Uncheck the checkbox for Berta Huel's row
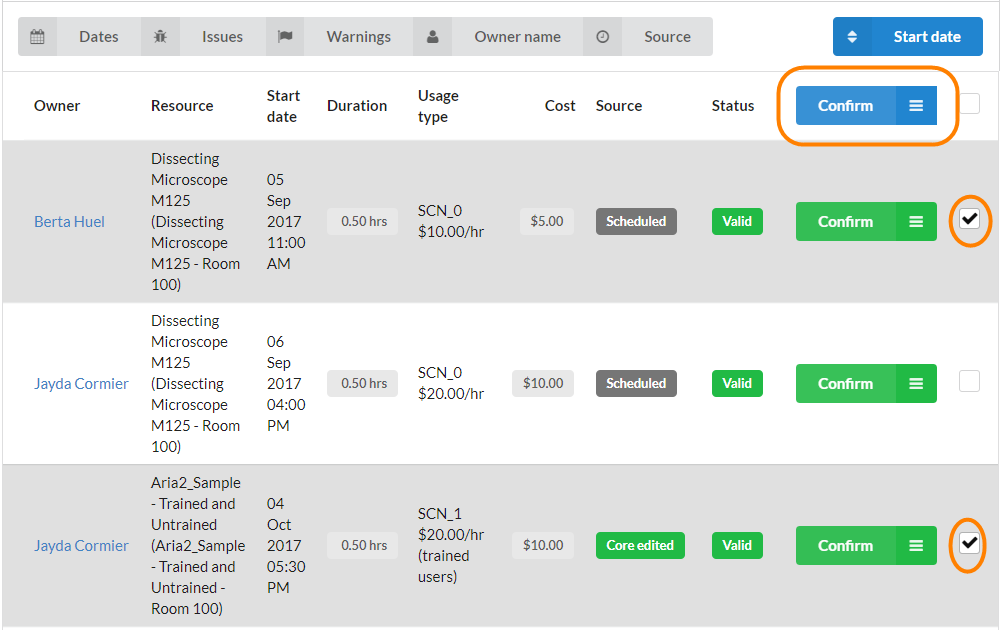 coord(969,219)
